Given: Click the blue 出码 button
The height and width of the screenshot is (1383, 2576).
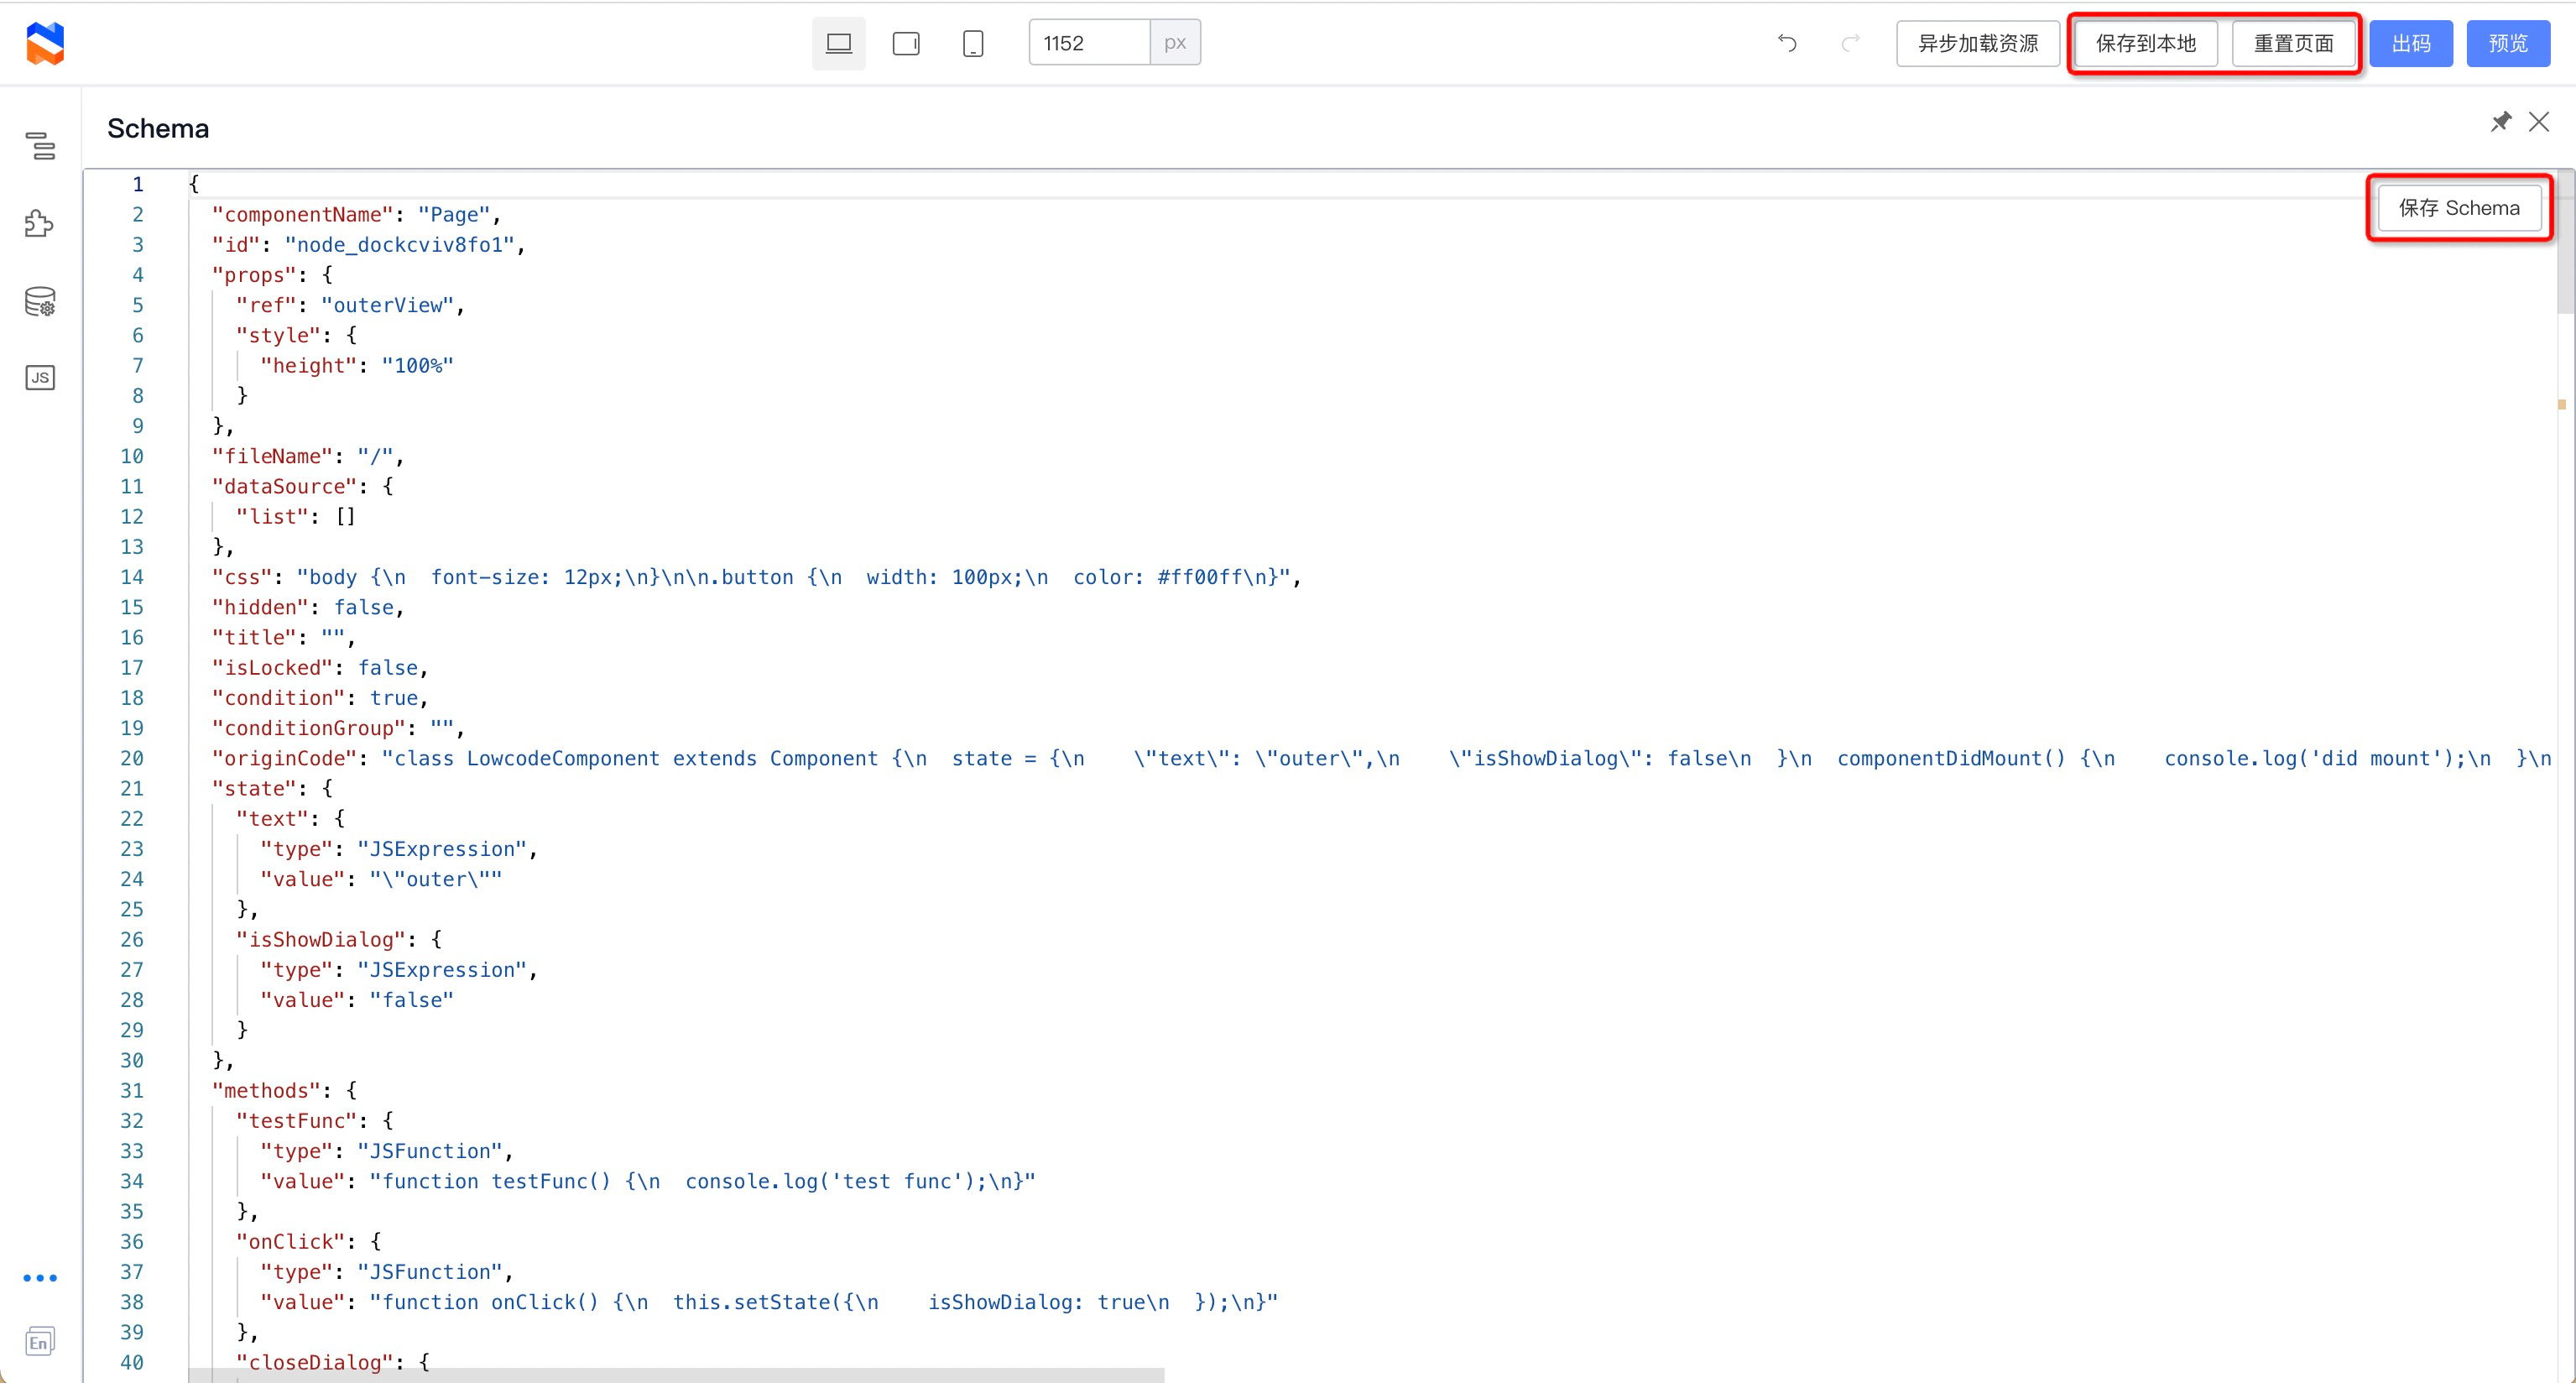Looking at the screenshot, I should click(x=2410, y=43).
